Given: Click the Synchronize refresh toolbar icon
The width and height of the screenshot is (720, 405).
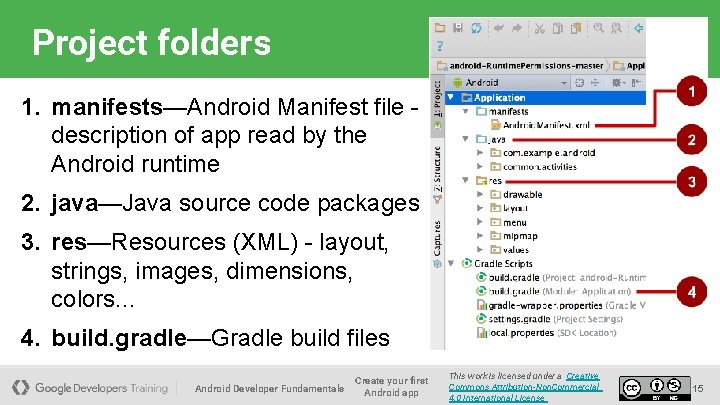Looking at the screenshot, I should pyautogui.click(x=476, y=28).
